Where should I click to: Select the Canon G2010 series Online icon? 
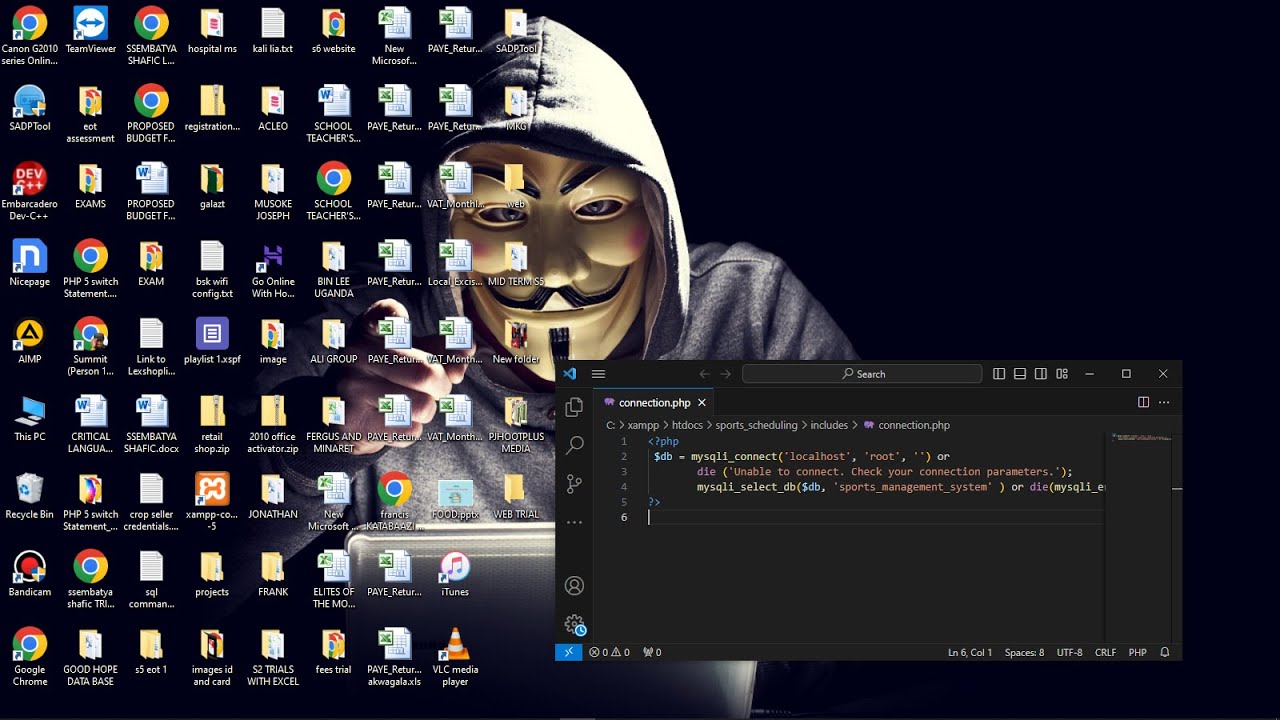pos(30,37)
